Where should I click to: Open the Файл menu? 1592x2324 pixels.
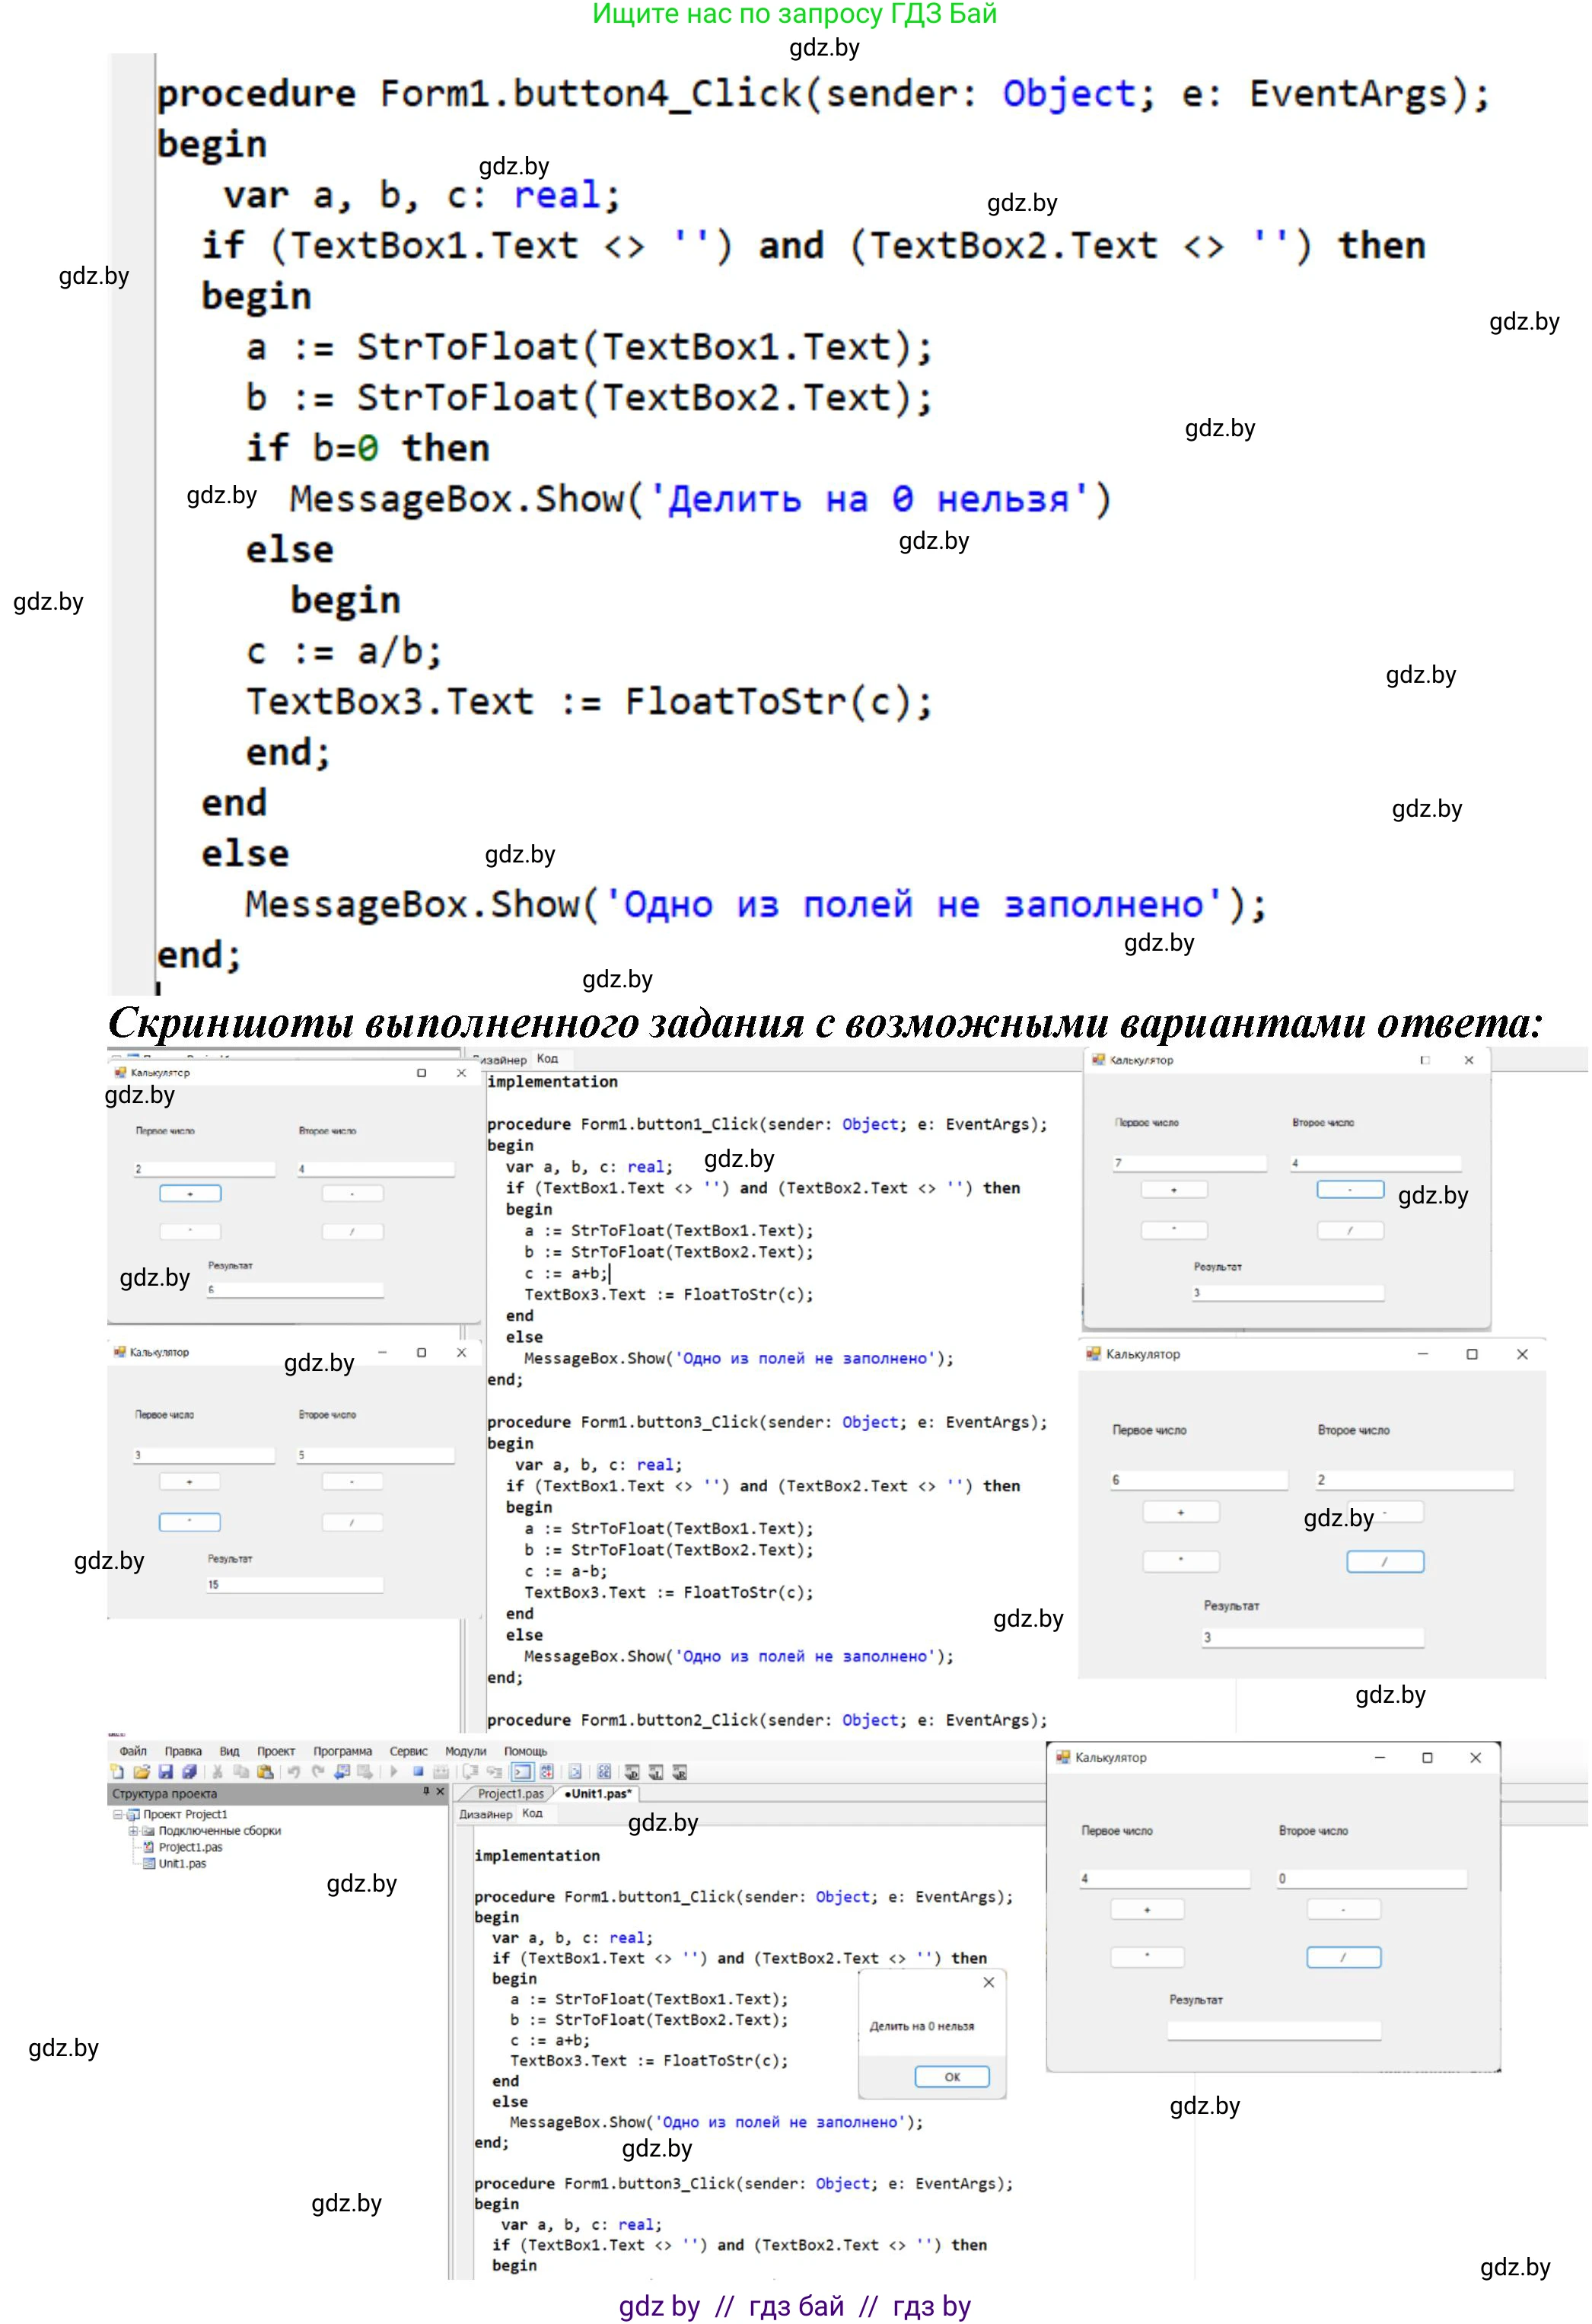(133, 1751)
